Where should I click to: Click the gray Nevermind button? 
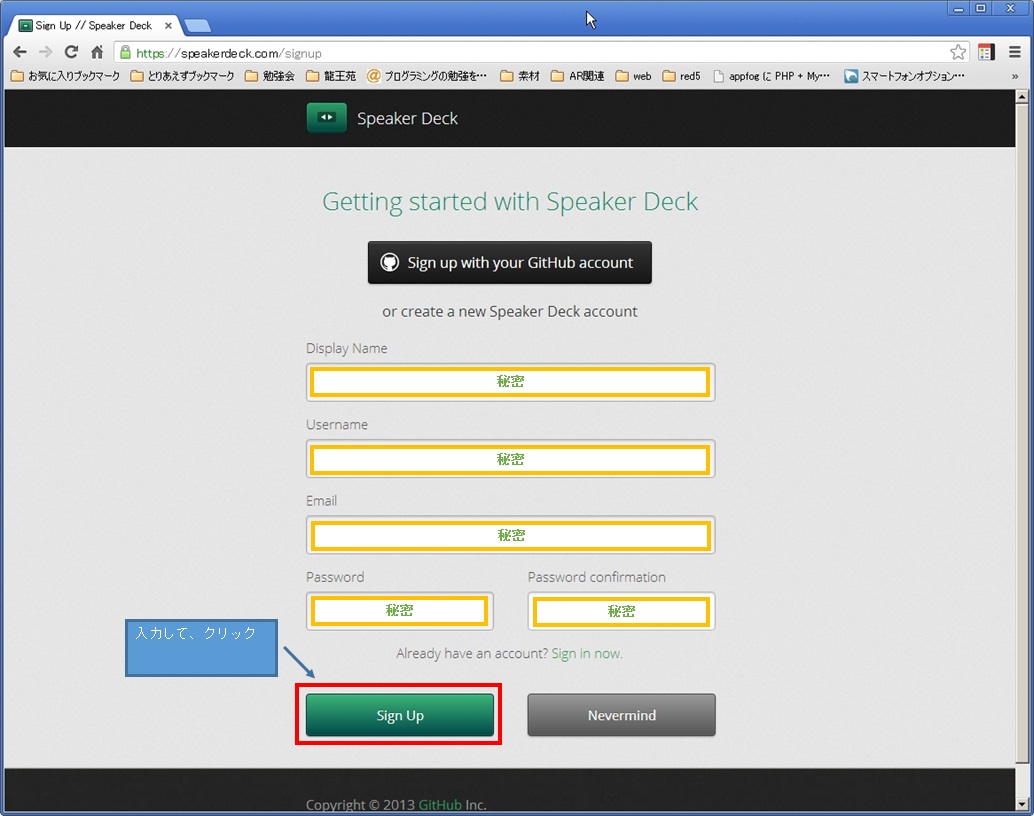(x=621, y=715)
